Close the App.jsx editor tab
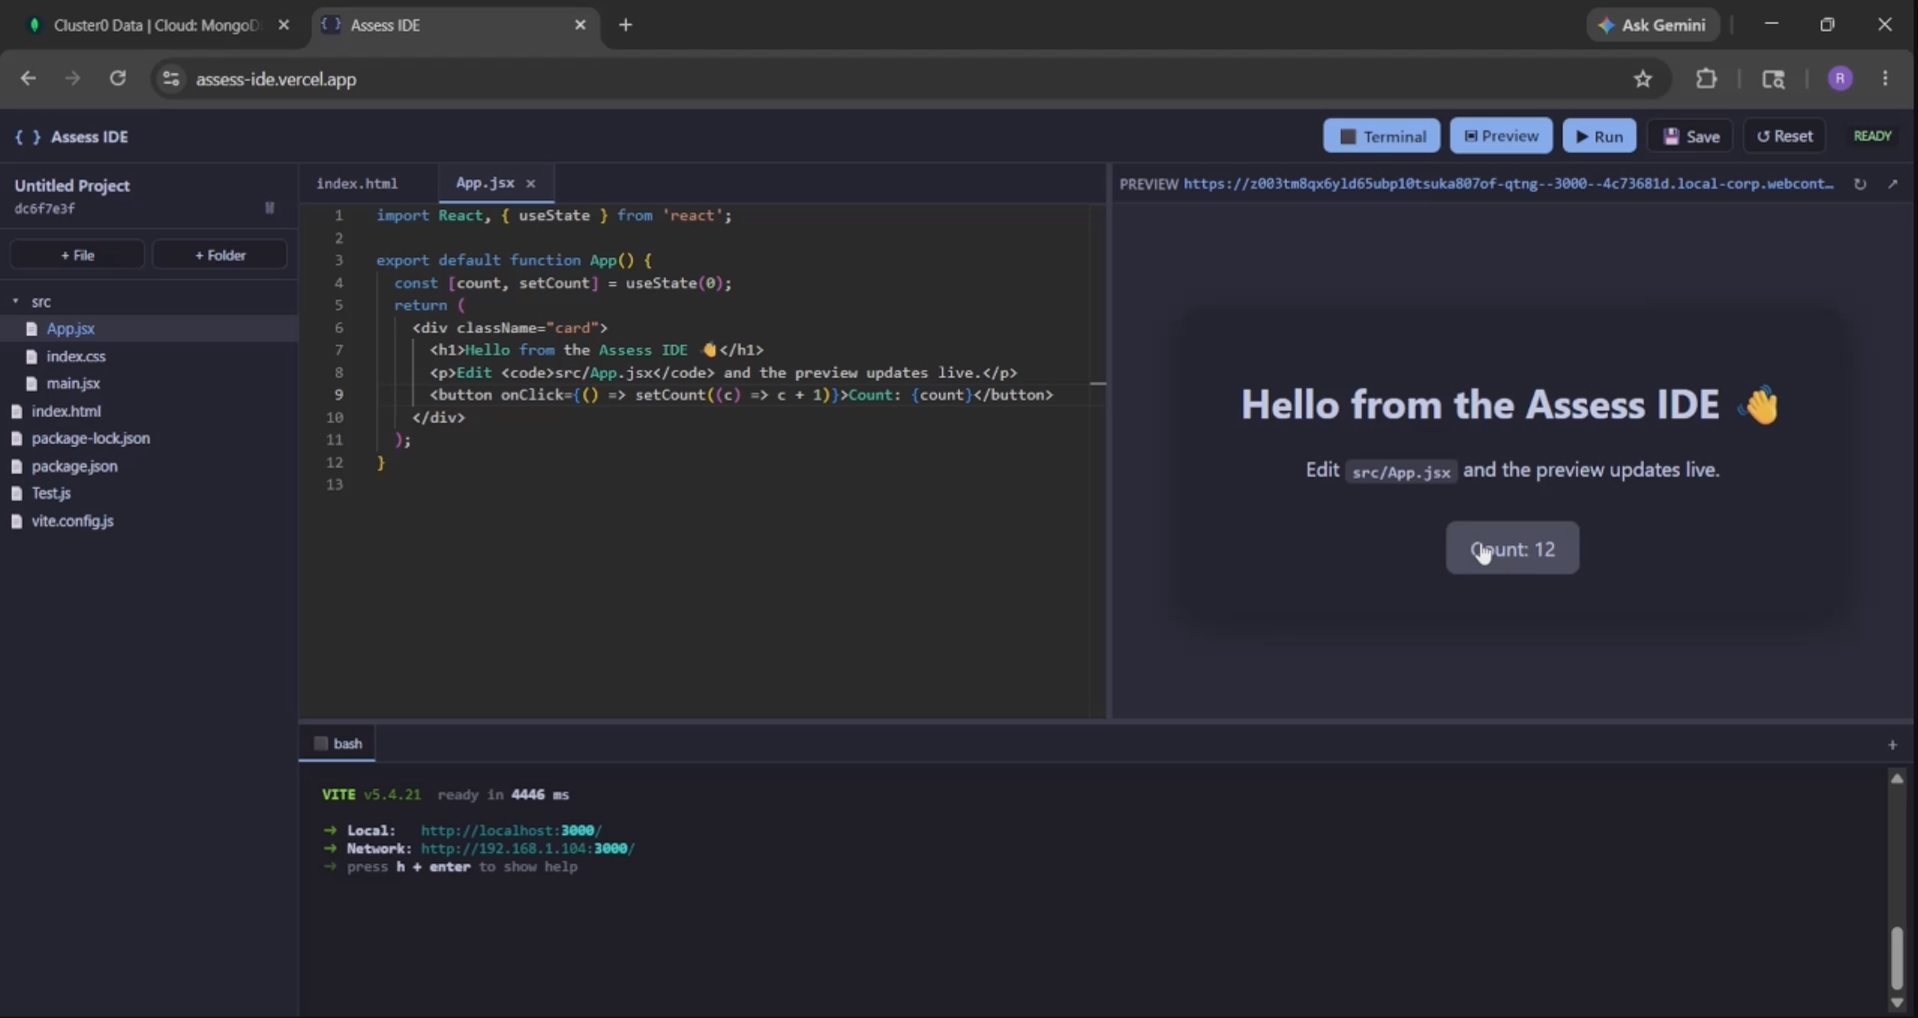Screen dimensions: 1918x1018 pos(531,184)
